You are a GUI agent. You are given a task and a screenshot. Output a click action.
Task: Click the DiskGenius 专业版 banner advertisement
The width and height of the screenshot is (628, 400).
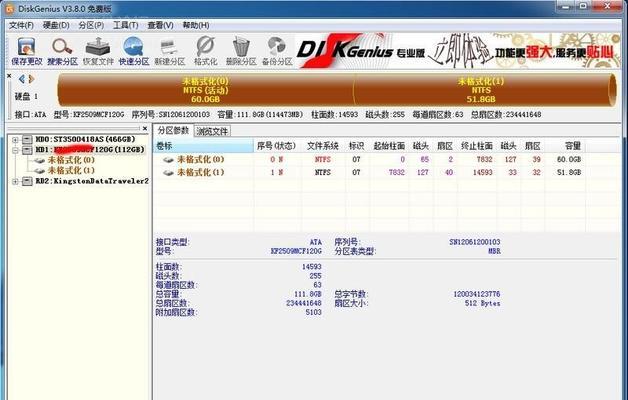457,51
